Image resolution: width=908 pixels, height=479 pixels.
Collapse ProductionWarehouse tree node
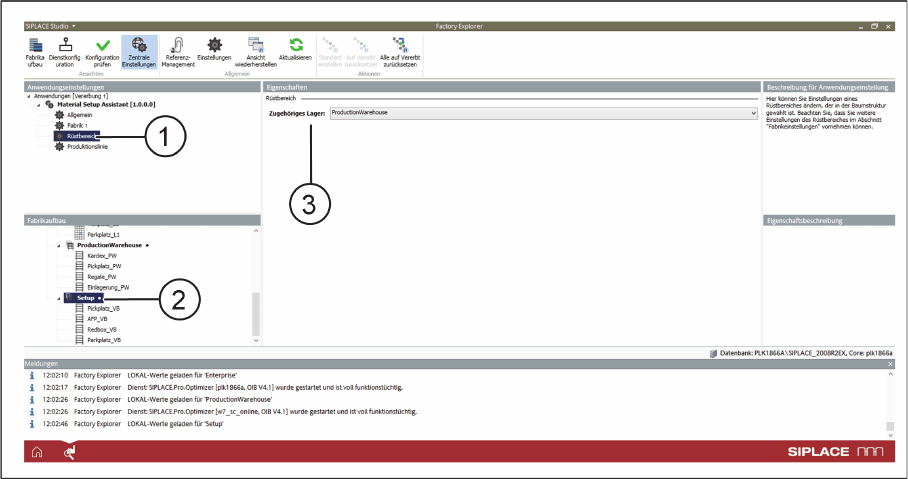point(59,246)
